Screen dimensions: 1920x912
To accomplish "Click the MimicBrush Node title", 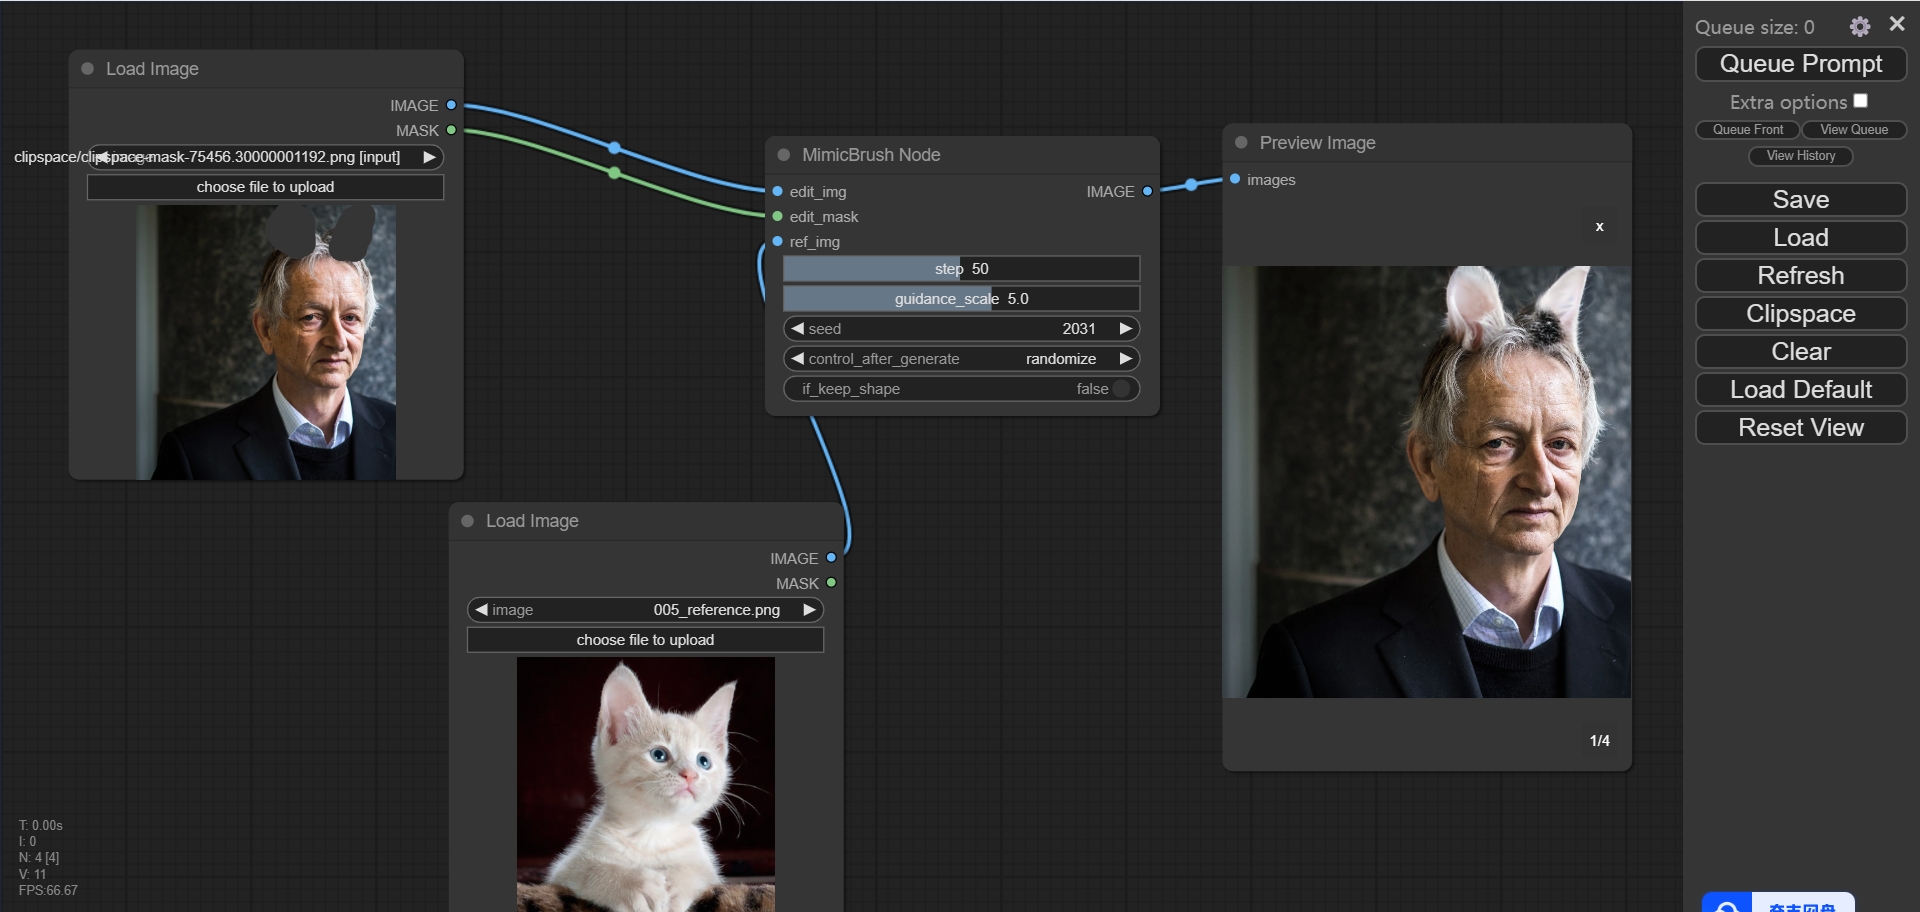I will tap(871, 155).
